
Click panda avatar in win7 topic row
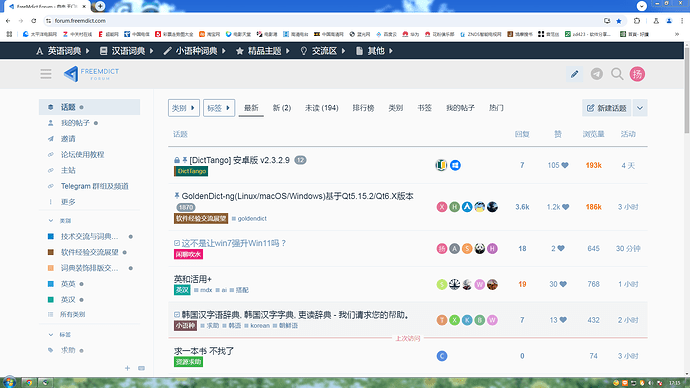(480, 249)
